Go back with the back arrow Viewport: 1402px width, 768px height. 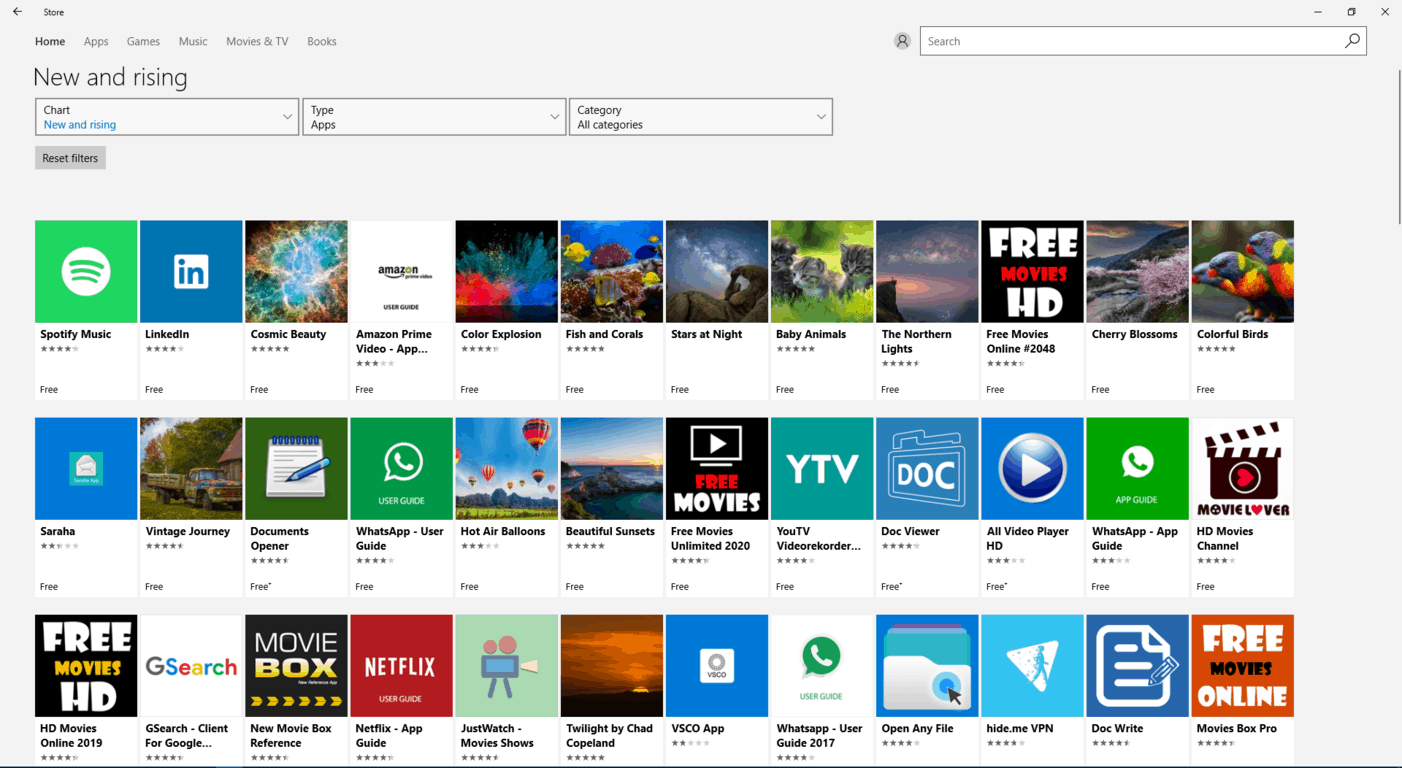tap(17, 12)
